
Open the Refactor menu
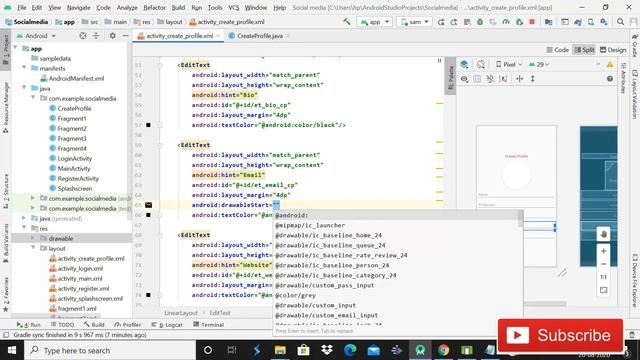click(x=154, y=7)
